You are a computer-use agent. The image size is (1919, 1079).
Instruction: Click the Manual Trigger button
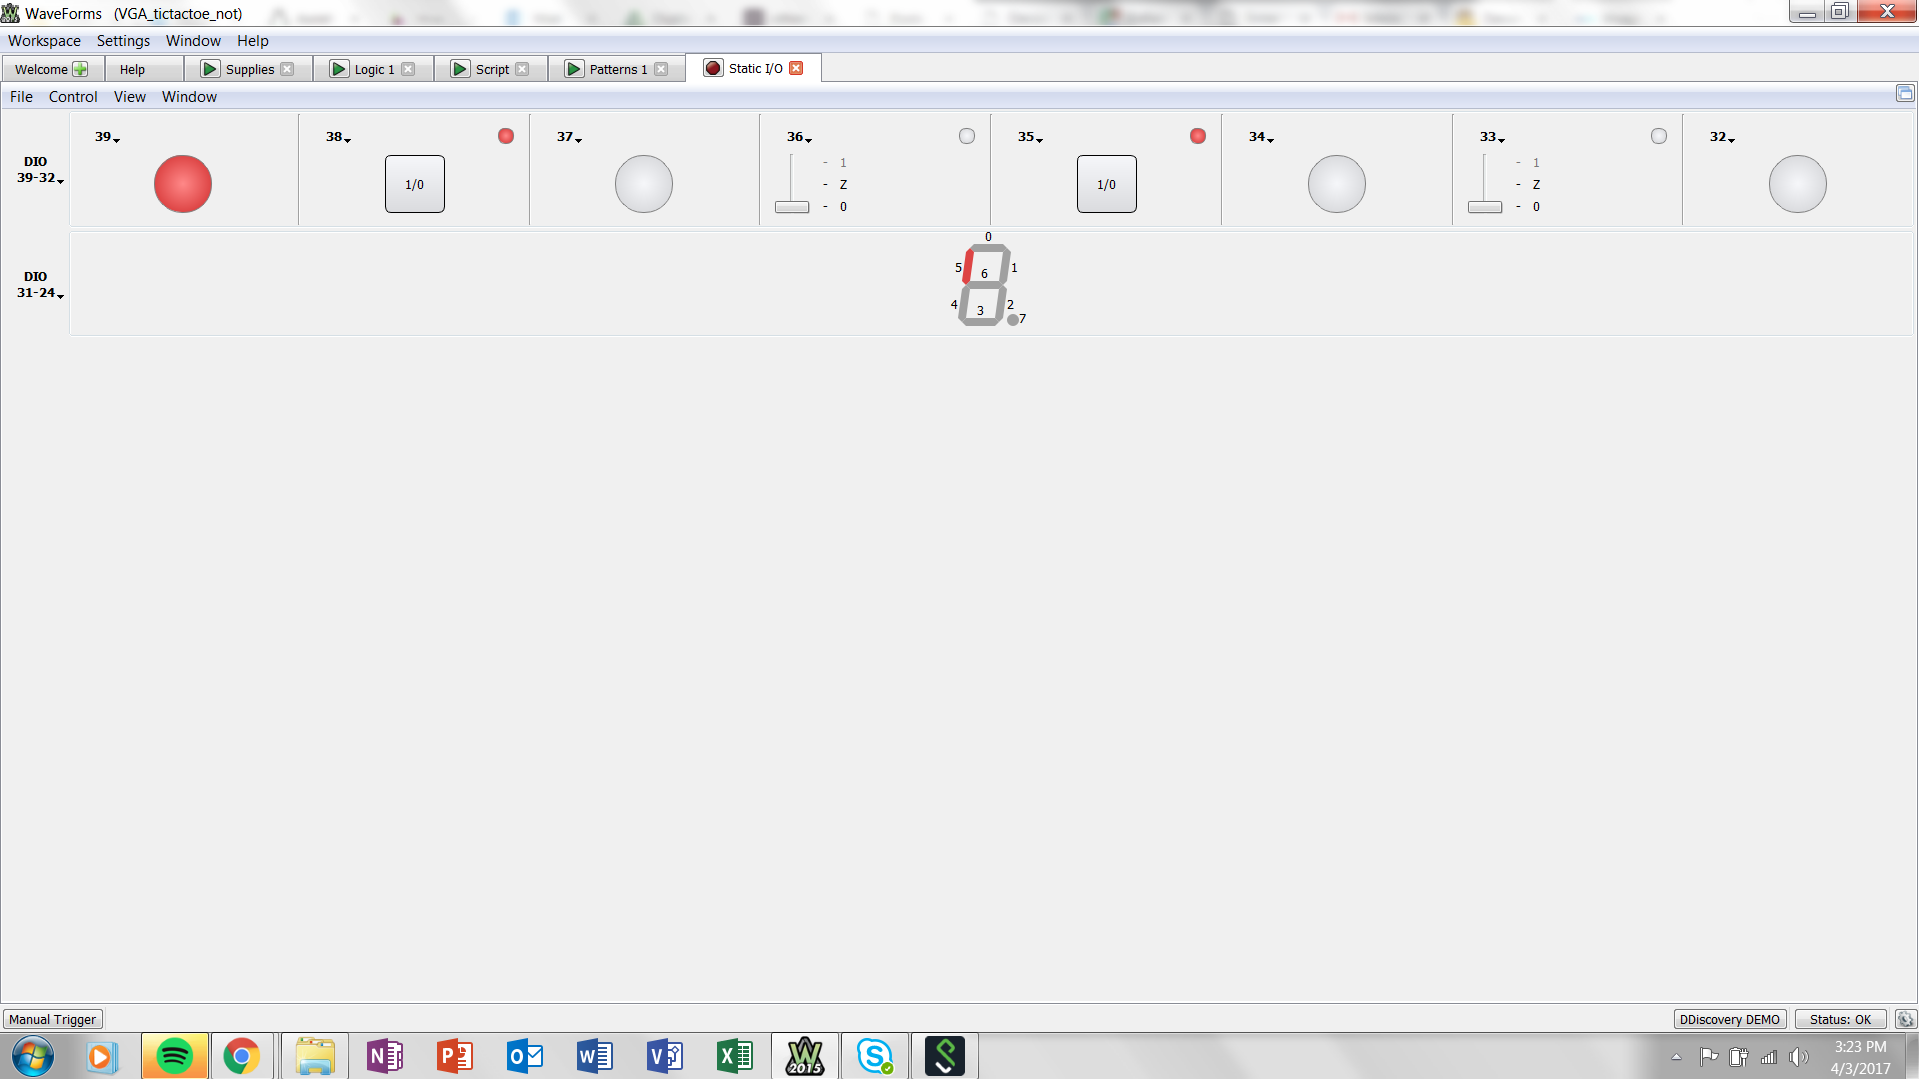[x=53, y=1019]
